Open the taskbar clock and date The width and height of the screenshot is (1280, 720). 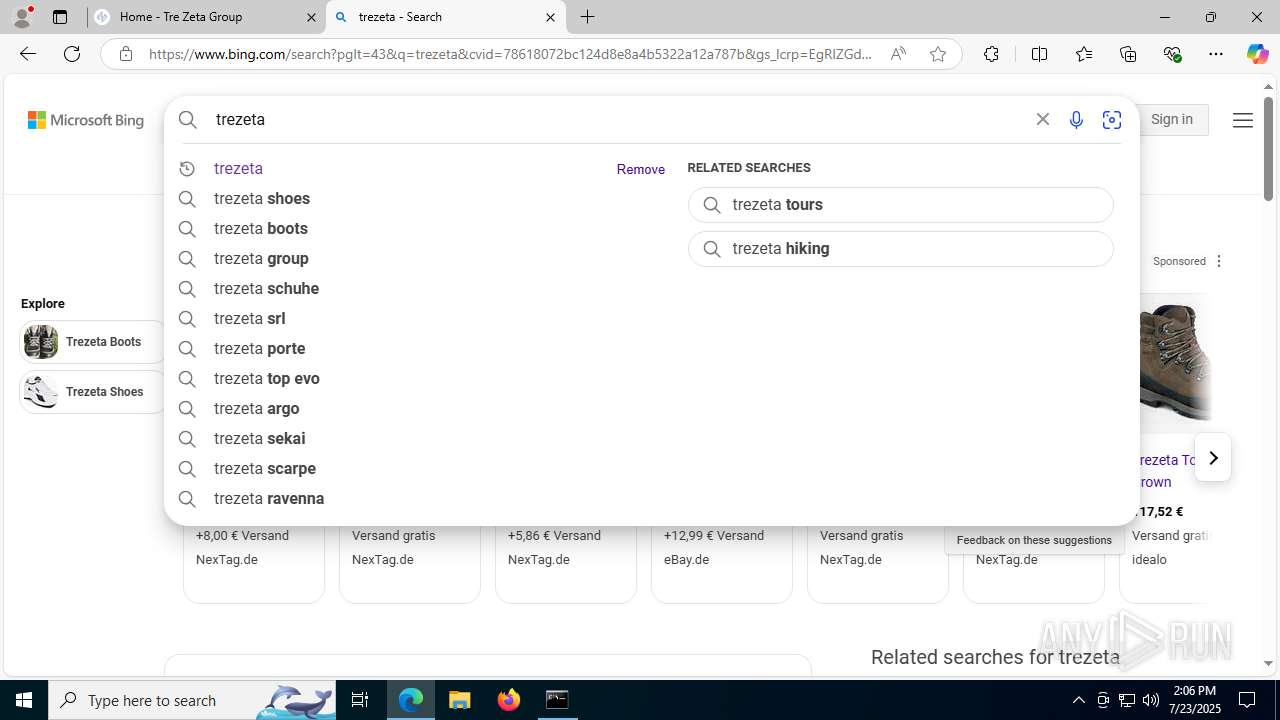(1194, 700)
